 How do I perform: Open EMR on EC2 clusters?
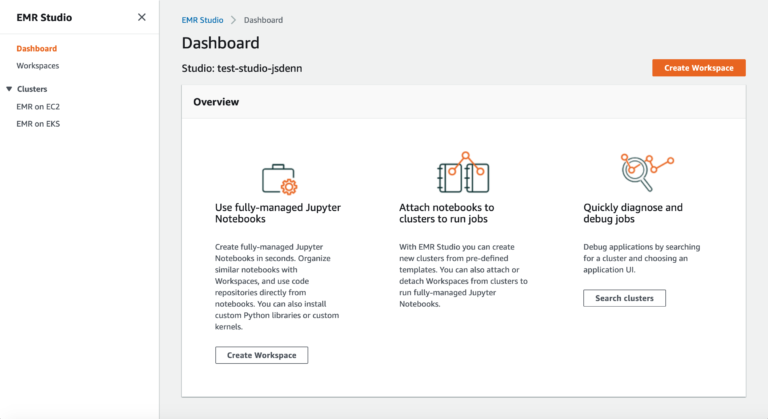click(x=38, y=106)
